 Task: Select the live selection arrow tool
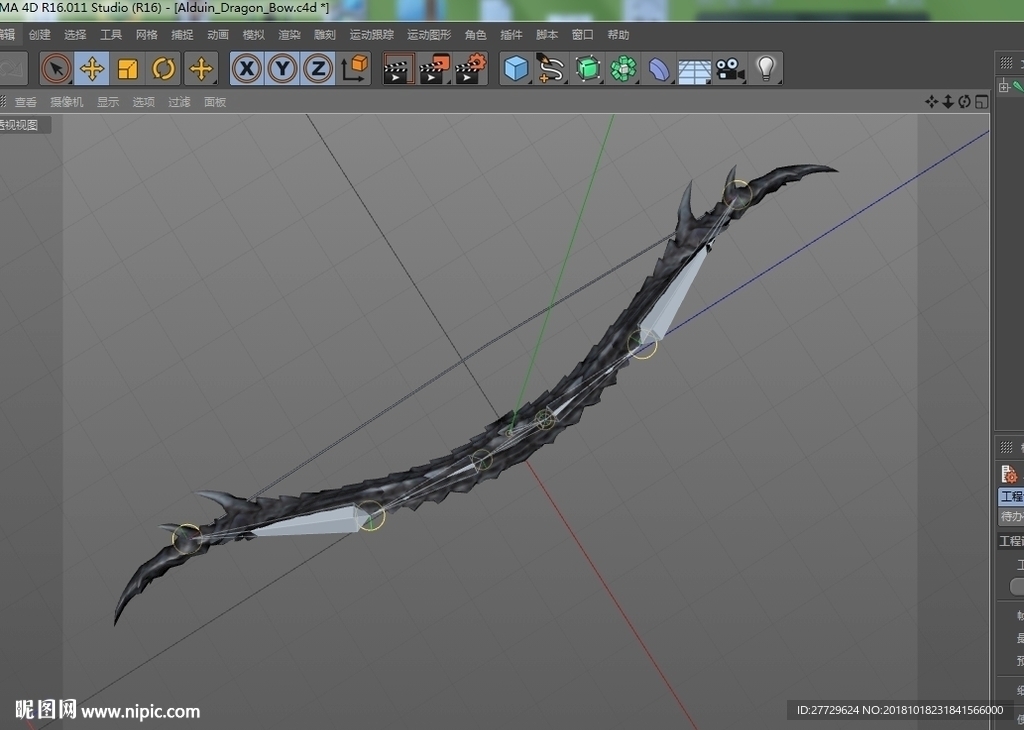56,69
